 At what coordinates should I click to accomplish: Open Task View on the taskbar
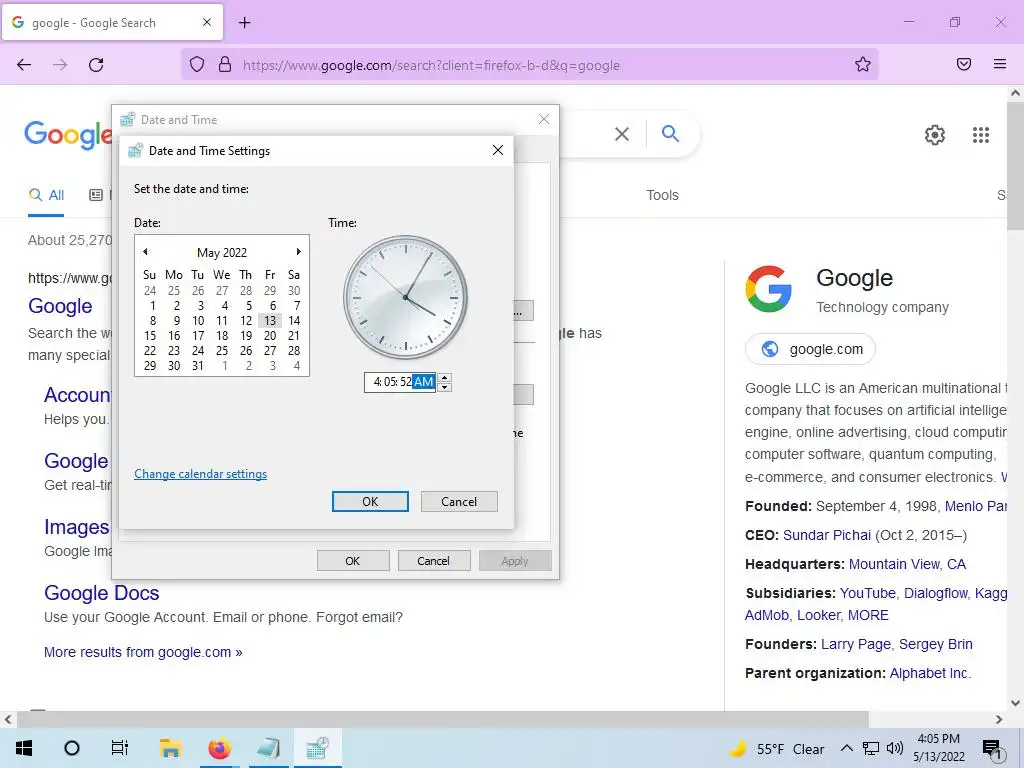[x=120, y=748]
